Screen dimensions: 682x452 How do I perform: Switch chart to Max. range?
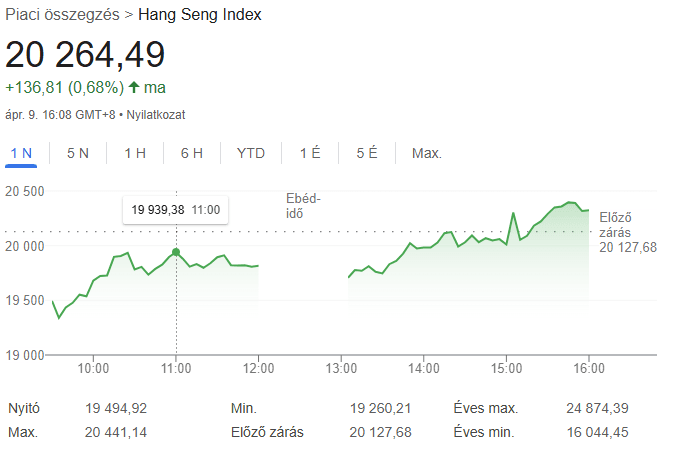click(x=427, y=153)
